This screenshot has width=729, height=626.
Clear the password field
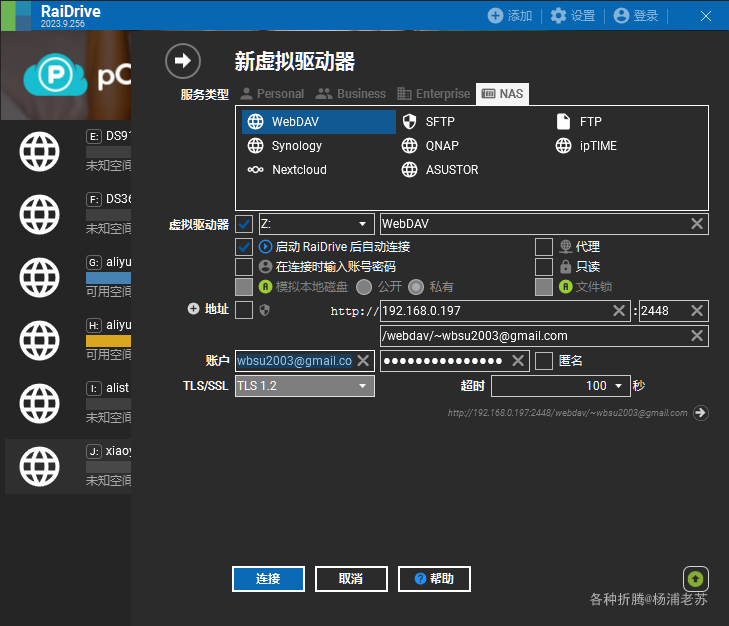[518, 361]
